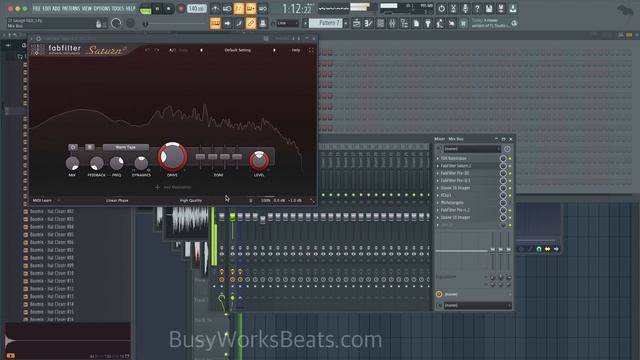
Task: Click the Saturn A/B compare button
Action: [172, 50]
